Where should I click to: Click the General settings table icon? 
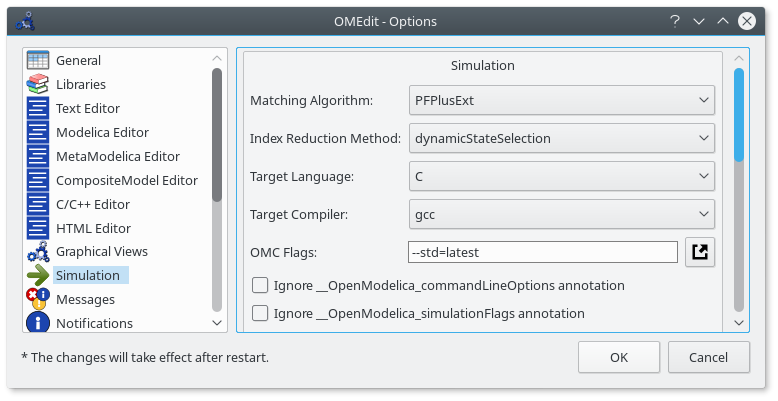(38, 61)
